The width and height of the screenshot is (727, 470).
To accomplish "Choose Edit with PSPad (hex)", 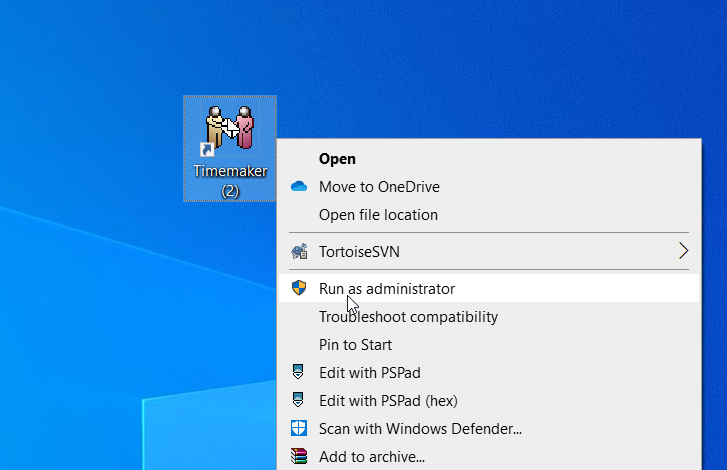I will (x=489, y=400).
